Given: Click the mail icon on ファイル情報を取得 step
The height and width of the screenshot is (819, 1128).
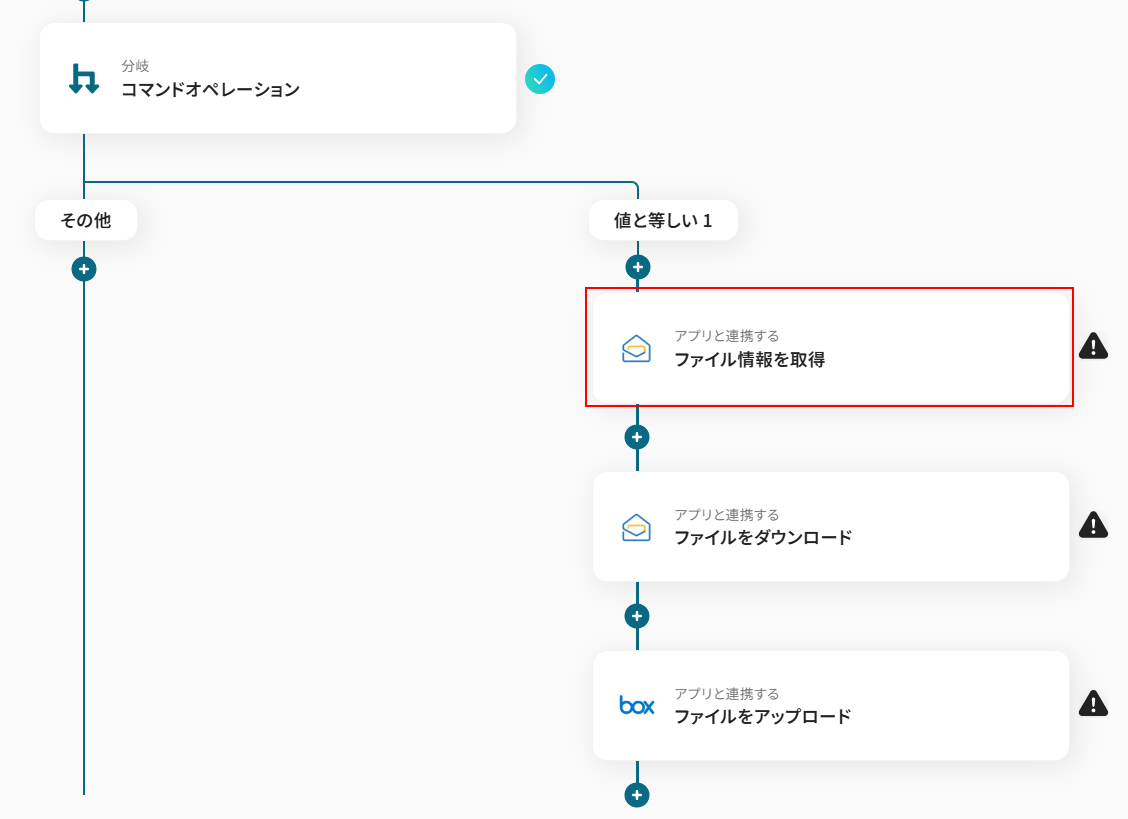Looking at the screenshot, I should click(x=636, y=348).
